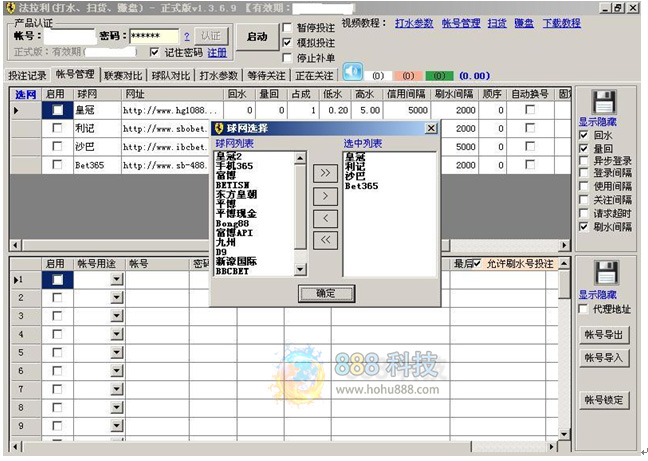Open the 帐号用途 dropdown in row 7
The height and width of the screenshot is (461, 648).
[117, 389]
